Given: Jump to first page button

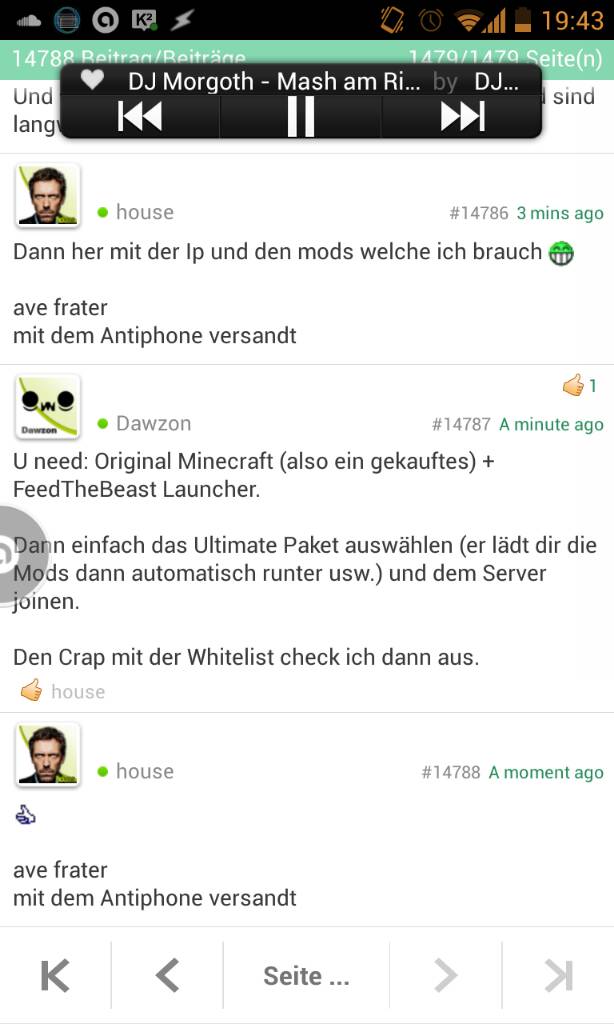Looking at the screenshot, I should click(55, 976).
